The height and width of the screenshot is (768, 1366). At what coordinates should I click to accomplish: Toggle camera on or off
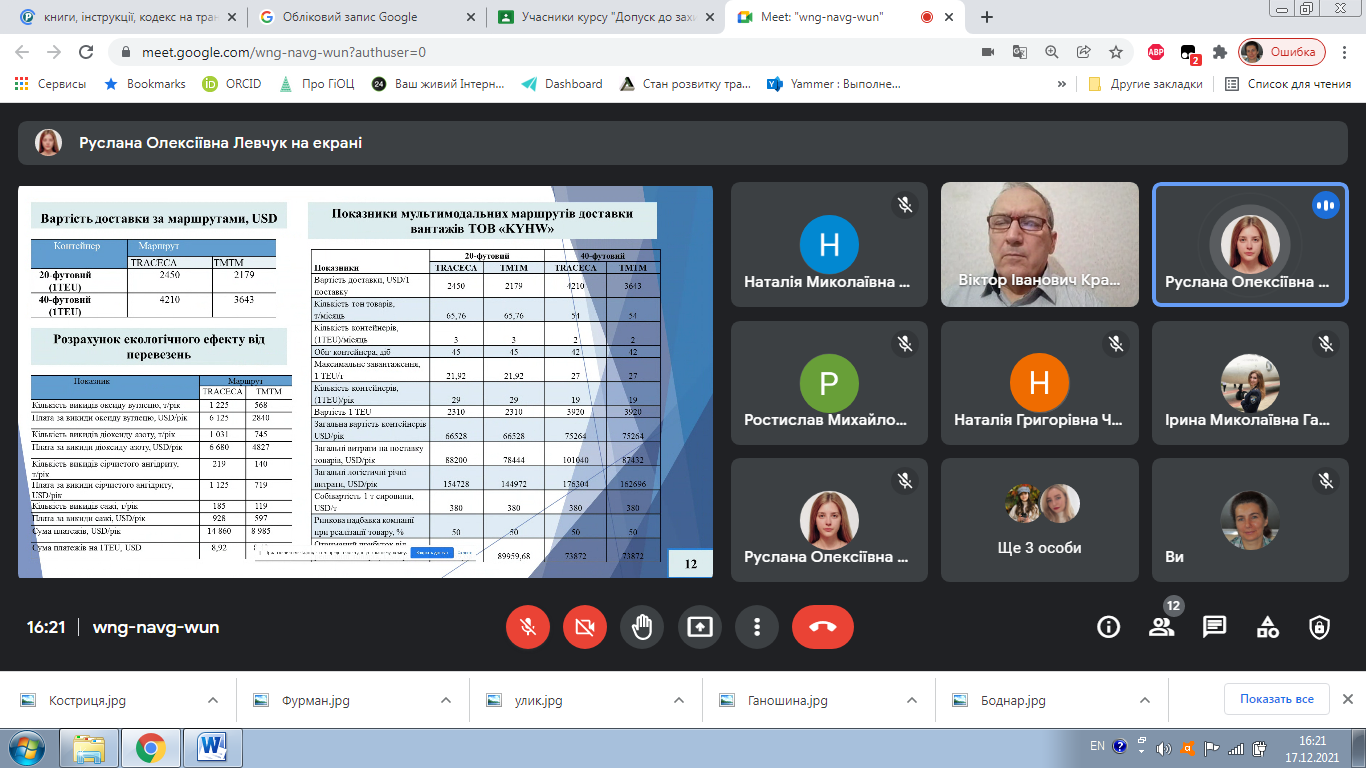(585, 627)
